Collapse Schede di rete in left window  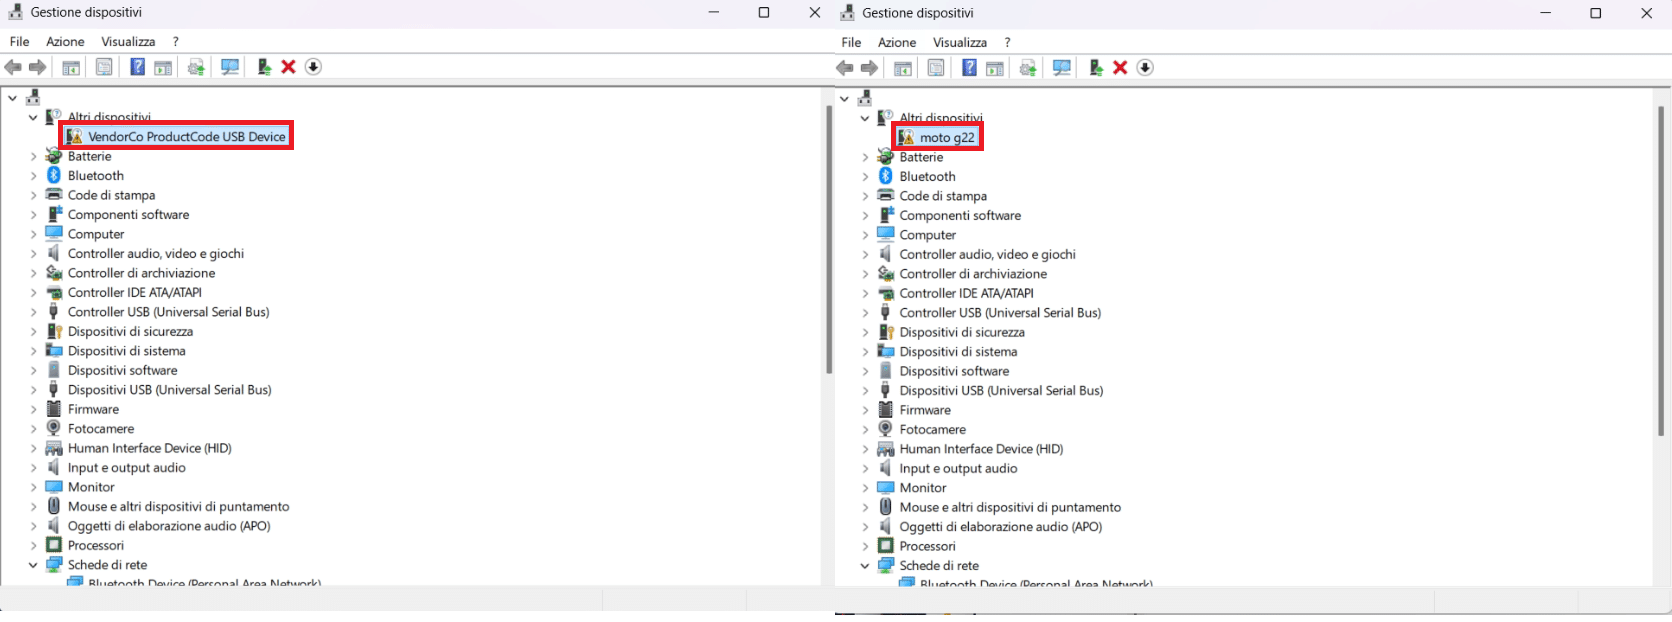(x=33, y=565)
